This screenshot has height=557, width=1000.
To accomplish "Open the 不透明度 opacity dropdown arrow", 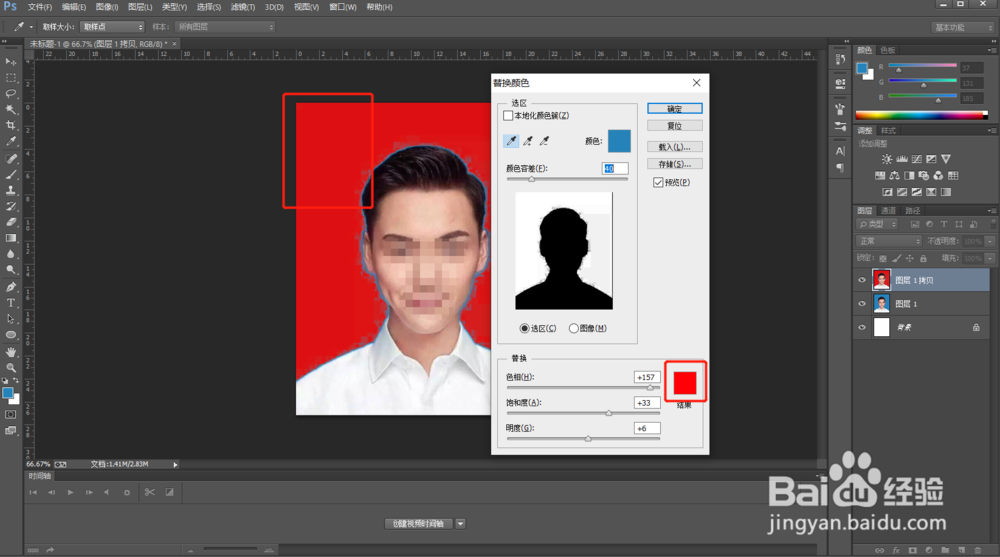I will (990, 241).
